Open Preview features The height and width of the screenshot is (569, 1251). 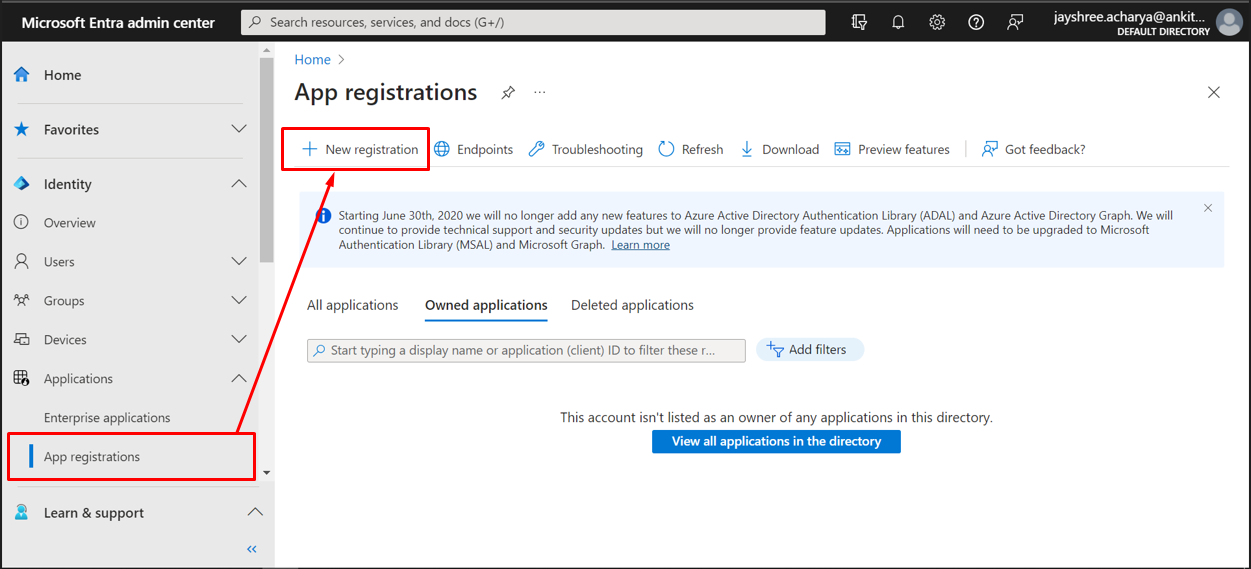pyautogui.click(x=892, y=149)
